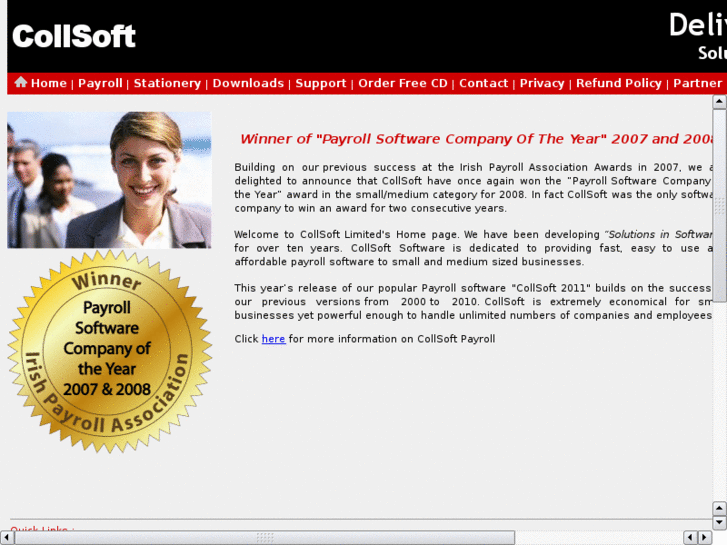Open the Support page

tap(321, 83)
